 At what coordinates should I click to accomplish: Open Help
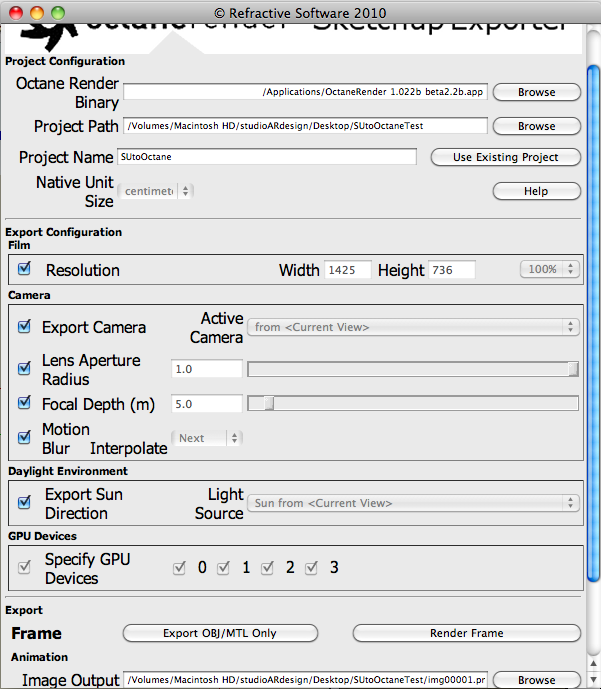(537, 191)
